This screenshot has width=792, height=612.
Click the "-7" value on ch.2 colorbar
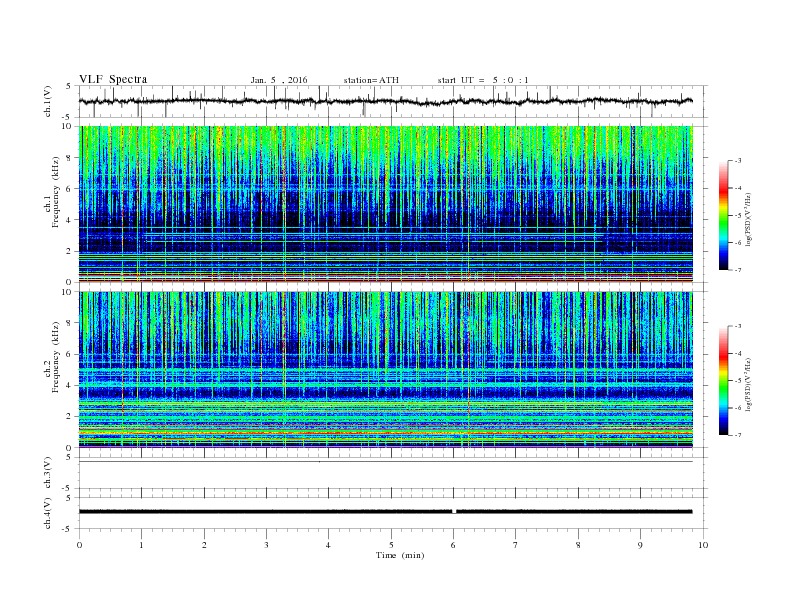[738, 435]
